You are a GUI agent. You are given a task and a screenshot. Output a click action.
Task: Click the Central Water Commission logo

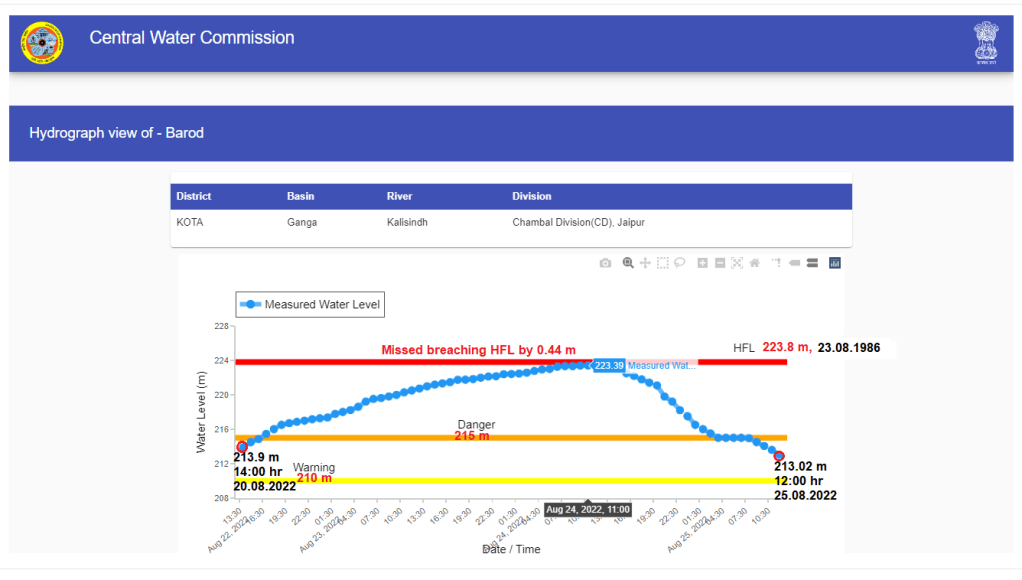pos(42,42)
